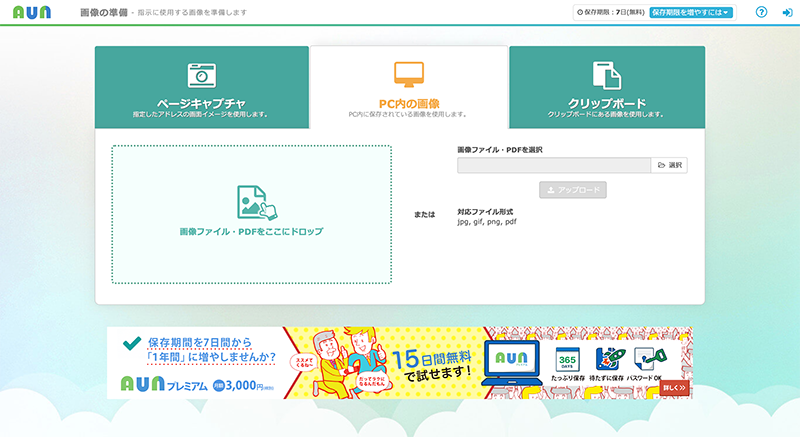Click the 365 days calendar icon in banner

566,359
